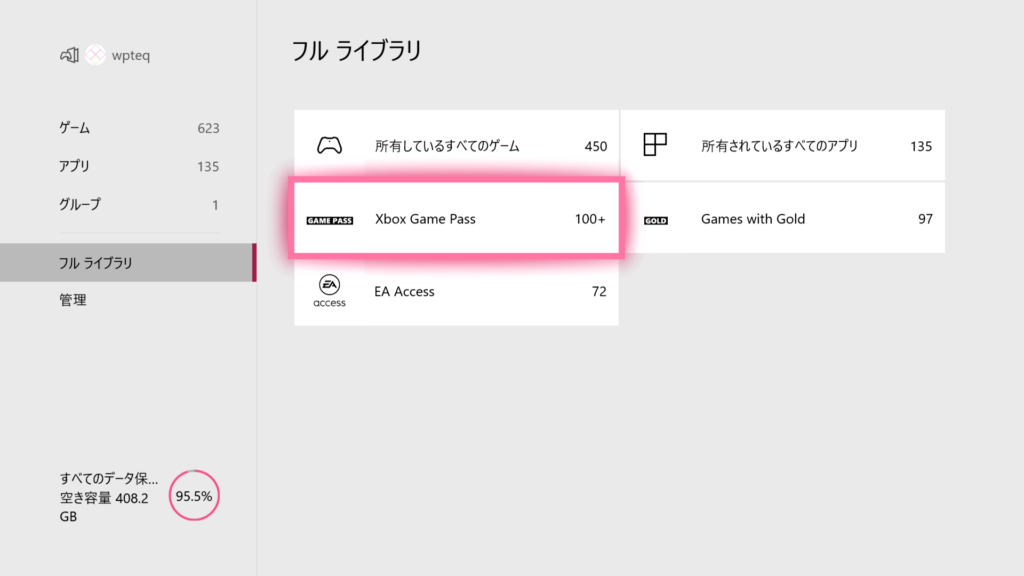Image resolution: width=1024 pixels, height=576 pixels.
Task: Click the group count 1 in sidebar
Action: [x=215, y=205]
